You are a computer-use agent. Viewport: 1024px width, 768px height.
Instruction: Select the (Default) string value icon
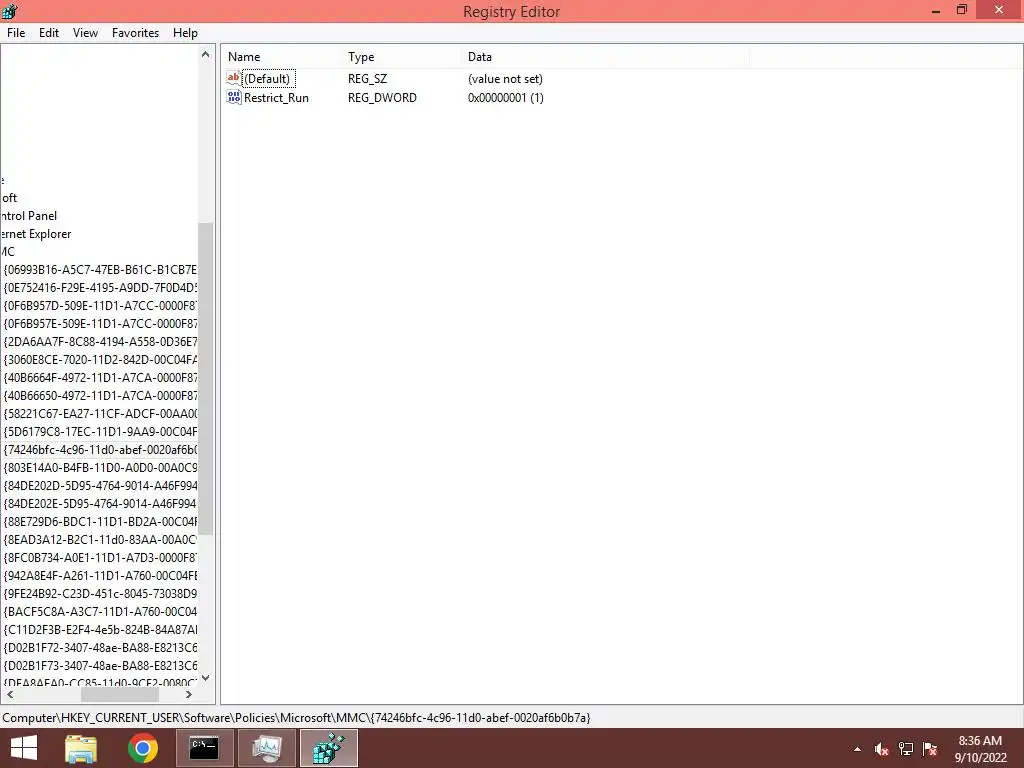pyautogui.click(x=234, y=78)
